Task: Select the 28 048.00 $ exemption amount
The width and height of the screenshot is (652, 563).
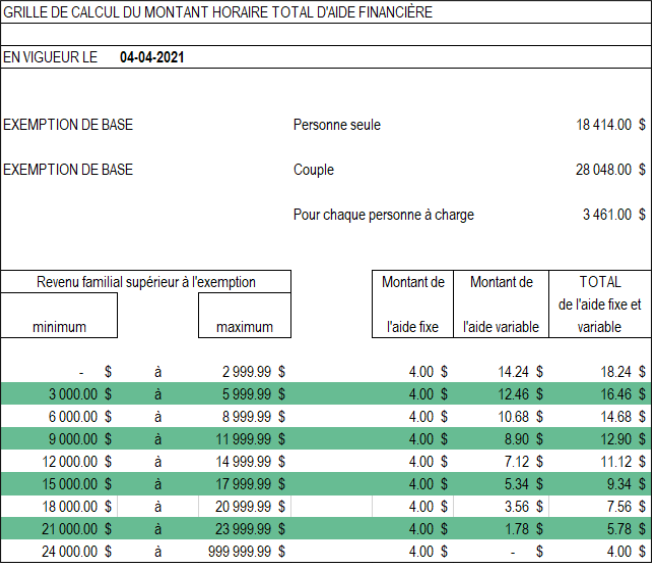Action: pos(610,169)
